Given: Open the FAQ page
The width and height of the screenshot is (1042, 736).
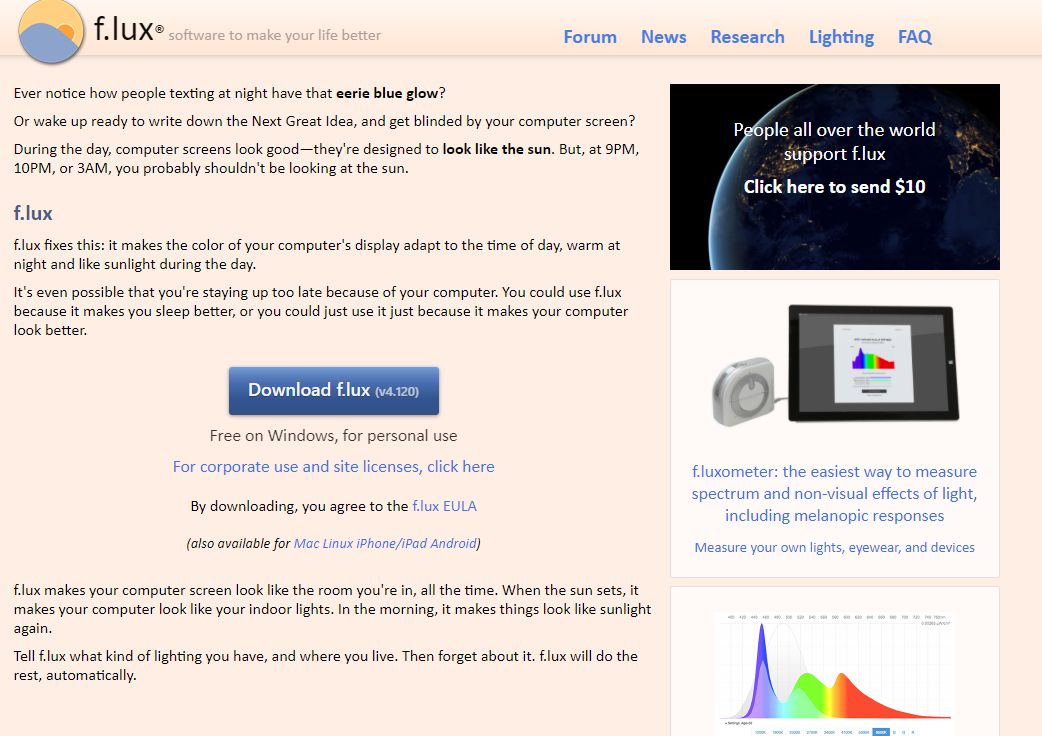Looking at the screenshot, I should (914, 37).
